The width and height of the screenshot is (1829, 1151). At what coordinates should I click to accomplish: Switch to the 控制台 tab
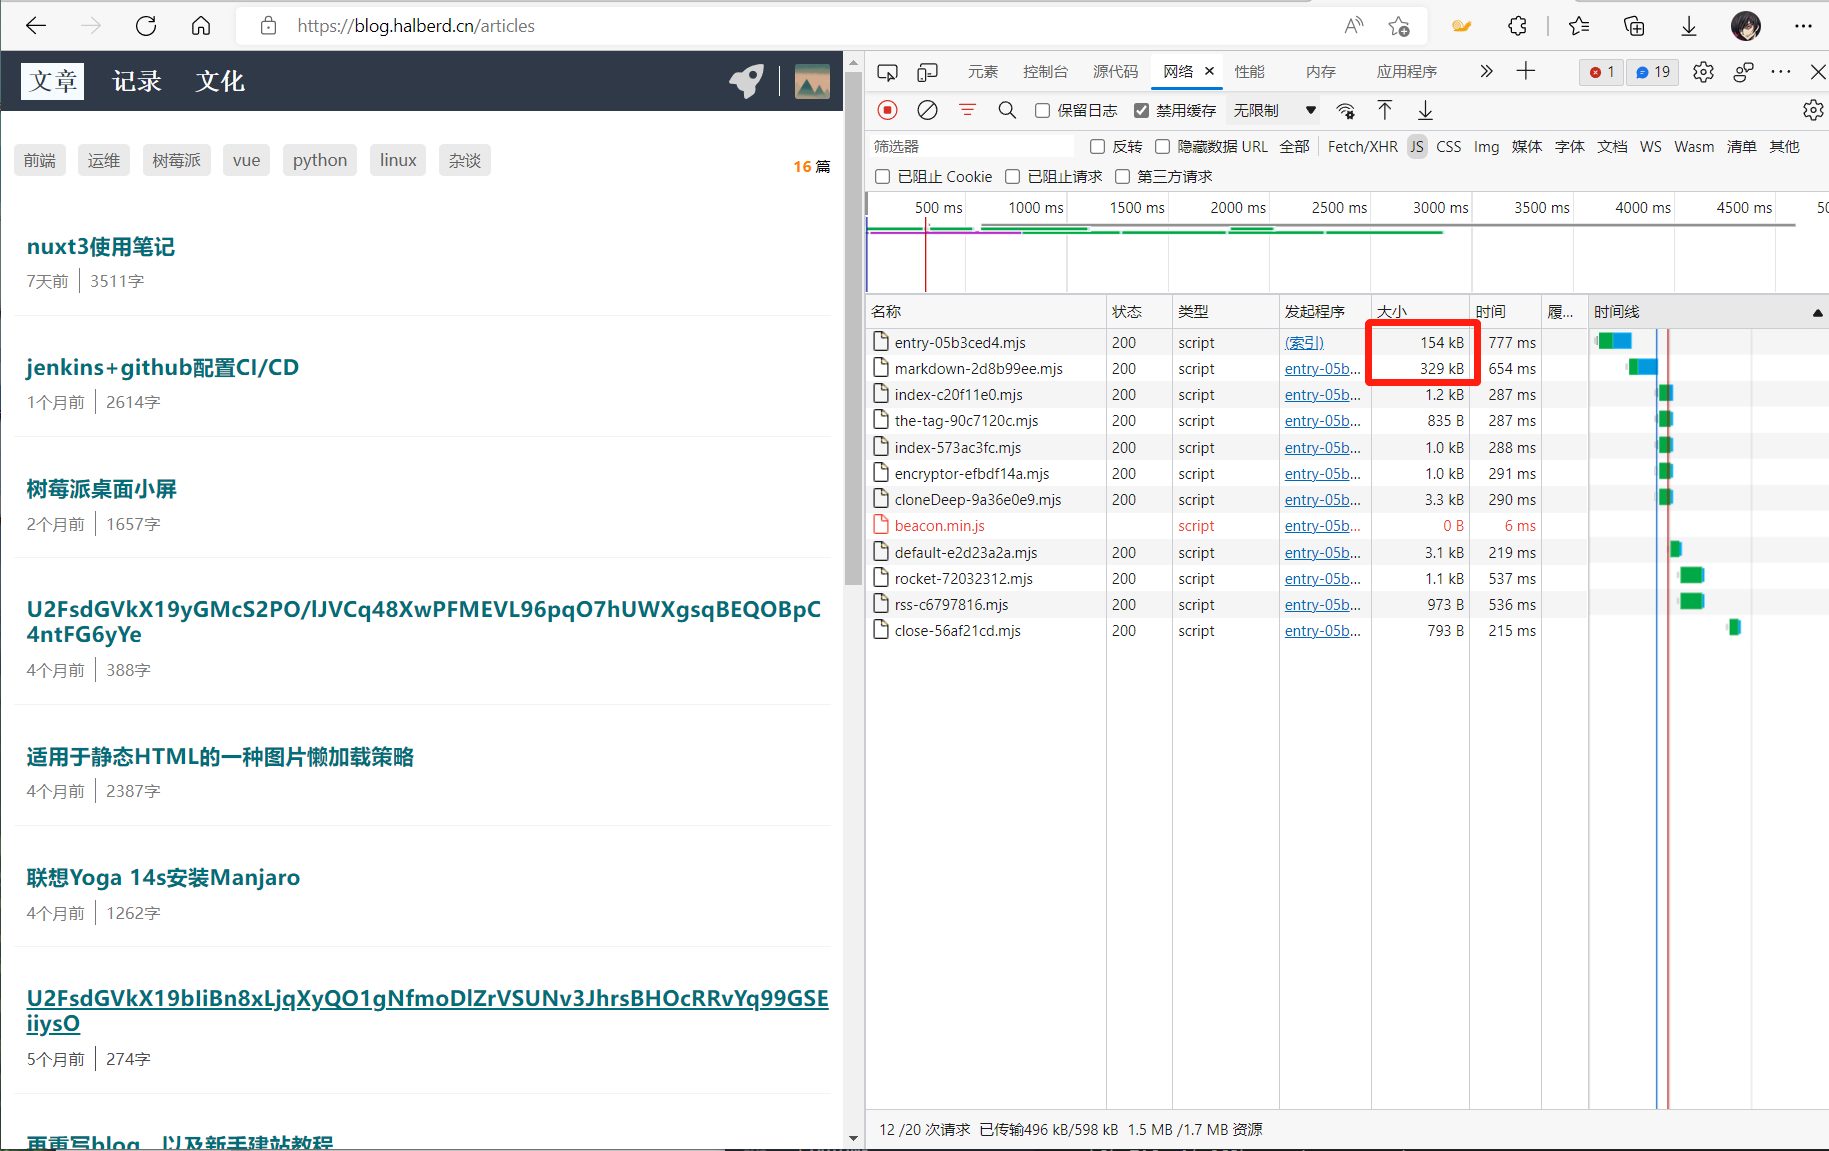pyautogui.click(x=1045, y=72)
